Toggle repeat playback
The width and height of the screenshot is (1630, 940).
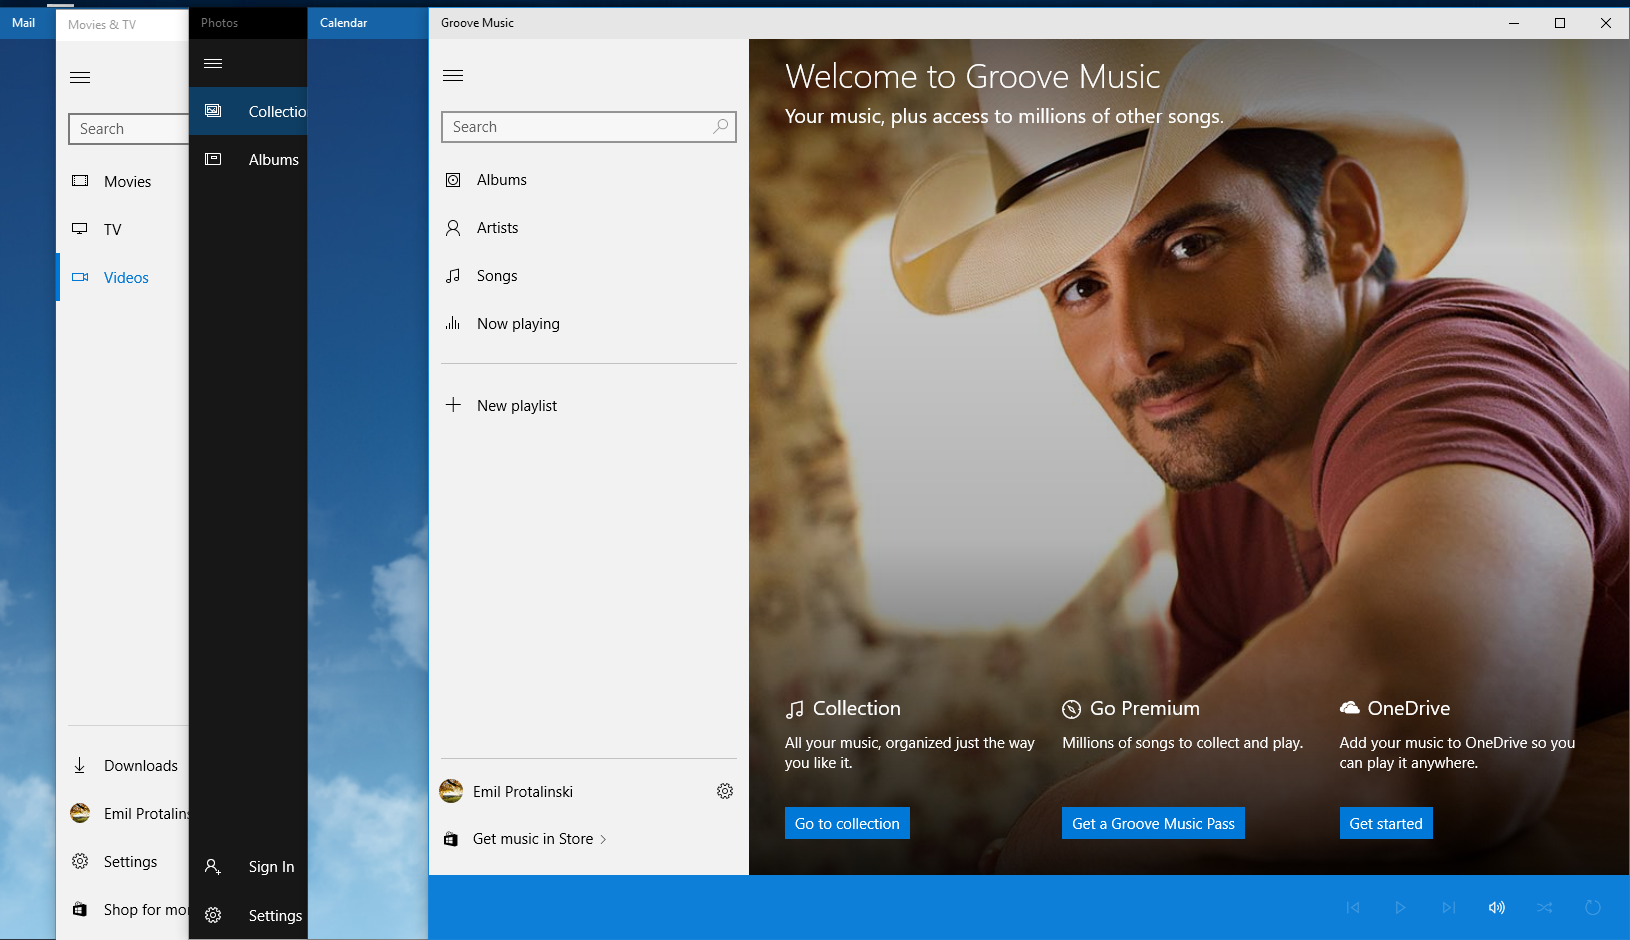tap(1593, 907)
